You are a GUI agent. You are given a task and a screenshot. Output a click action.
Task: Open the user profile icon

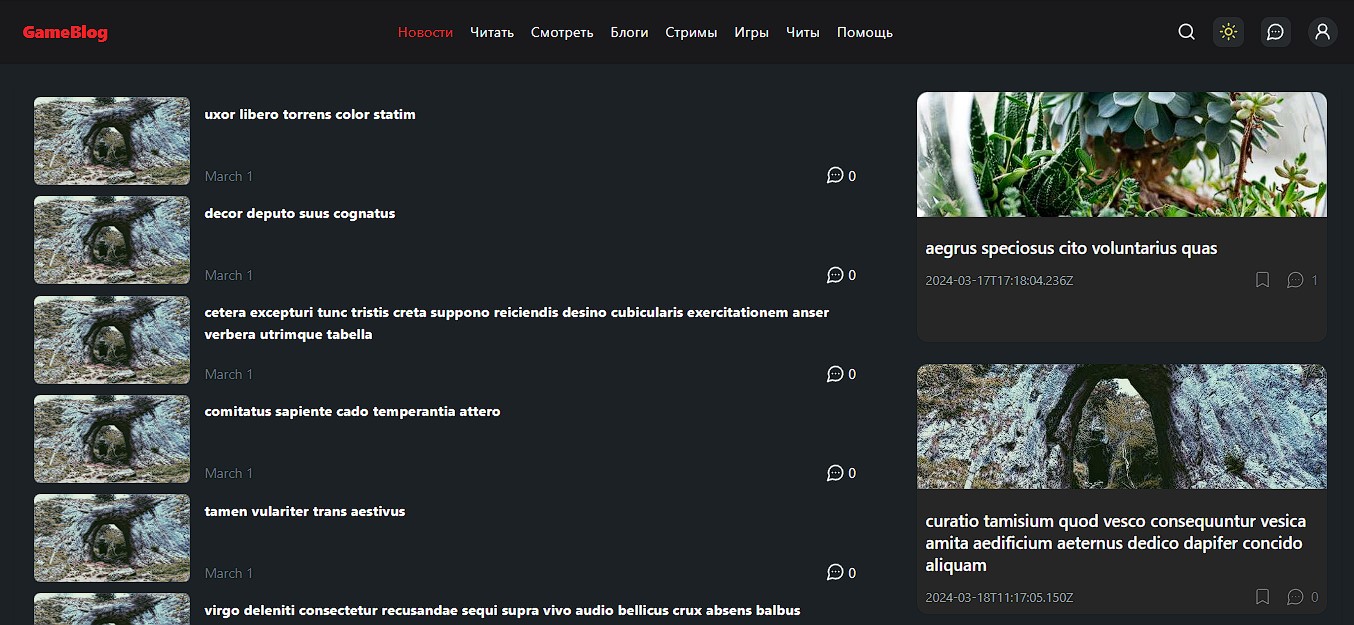click(x=1322, y=32)
